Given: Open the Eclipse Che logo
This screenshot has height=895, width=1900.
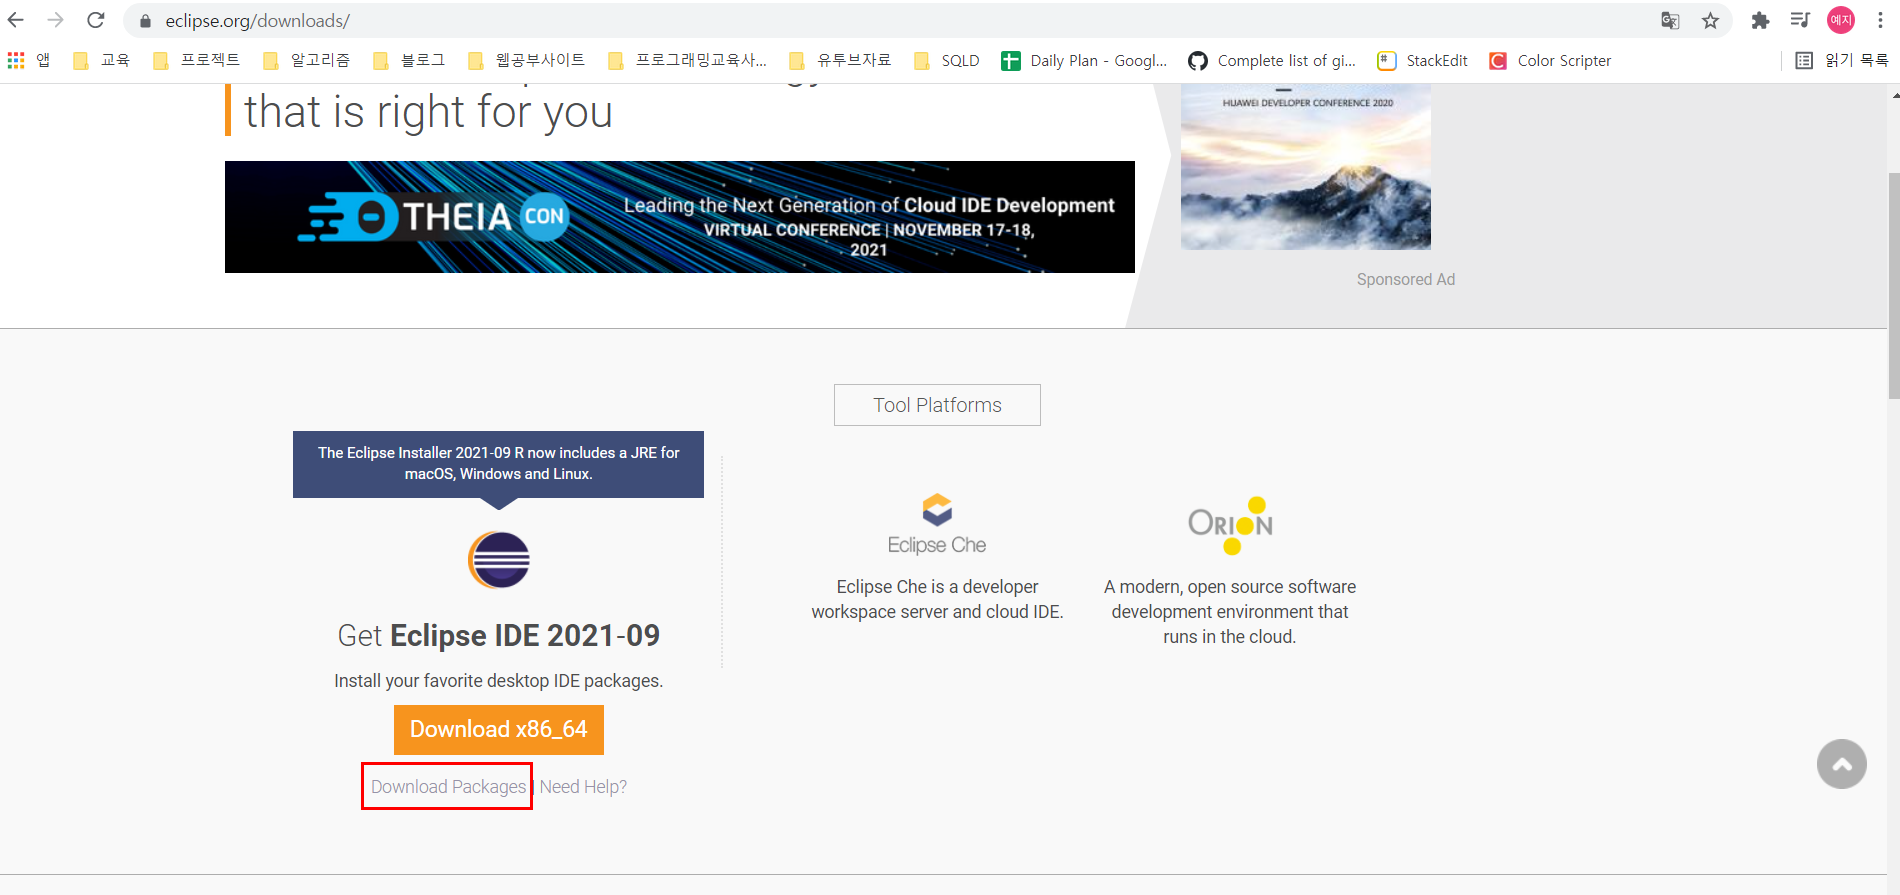Looking at the screenshot, I should (937, 525).
